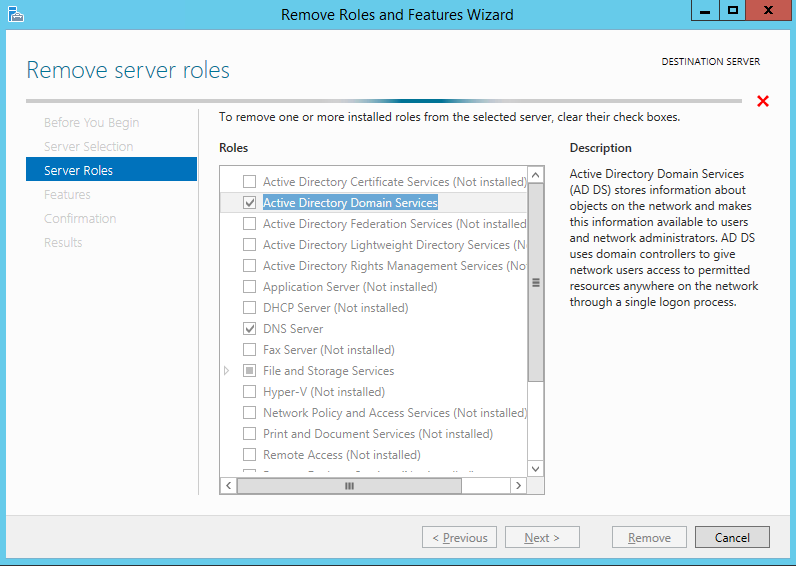
Task: Uncheck DNS Server checkbox
Action: pos(249,328)
